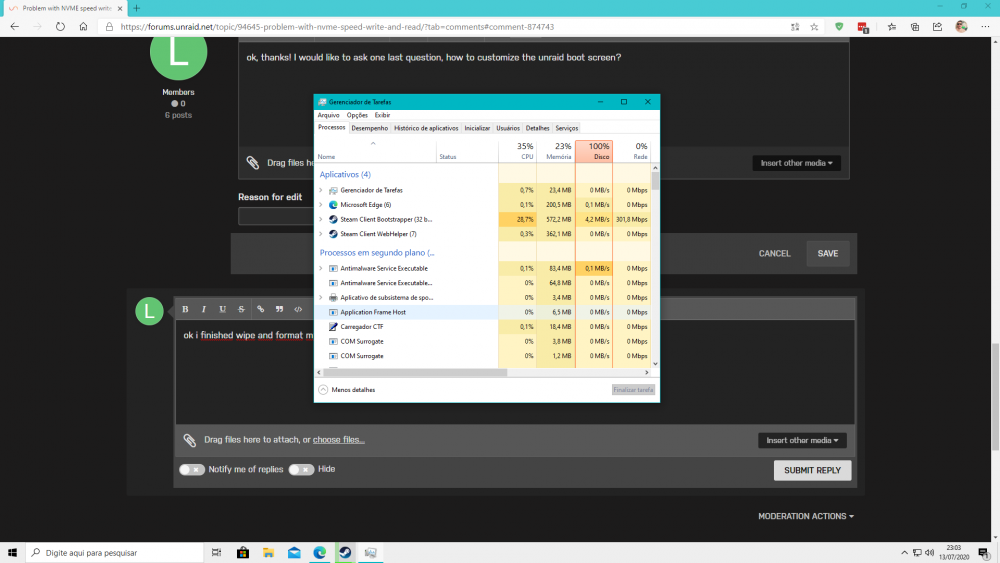
Task: Select the Carregador CTF process row
Action: pyautogui.click(x=483, y=326)
